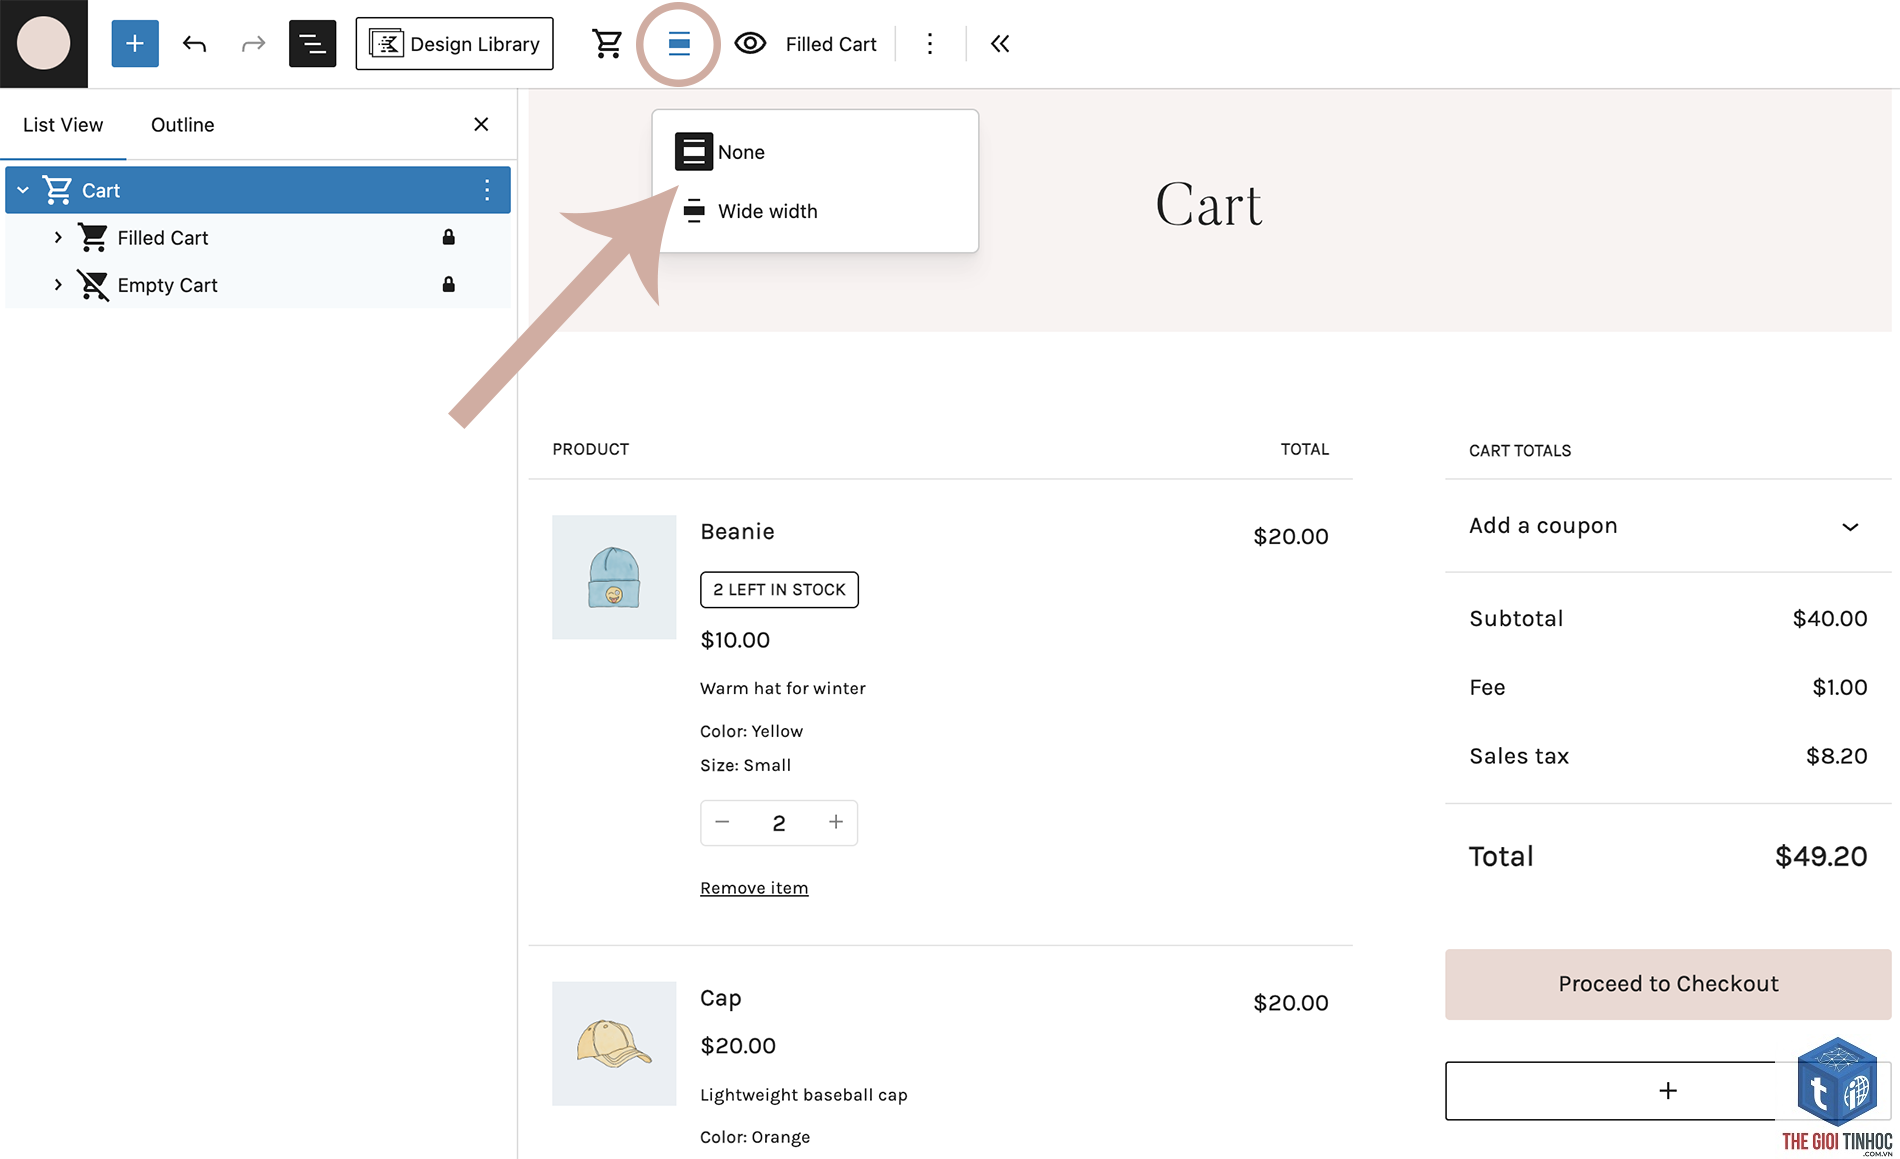Expand the Filled Cart tree item
Screen dimensions: 1900x1159
pyautogui.click(x=58, y=237)
